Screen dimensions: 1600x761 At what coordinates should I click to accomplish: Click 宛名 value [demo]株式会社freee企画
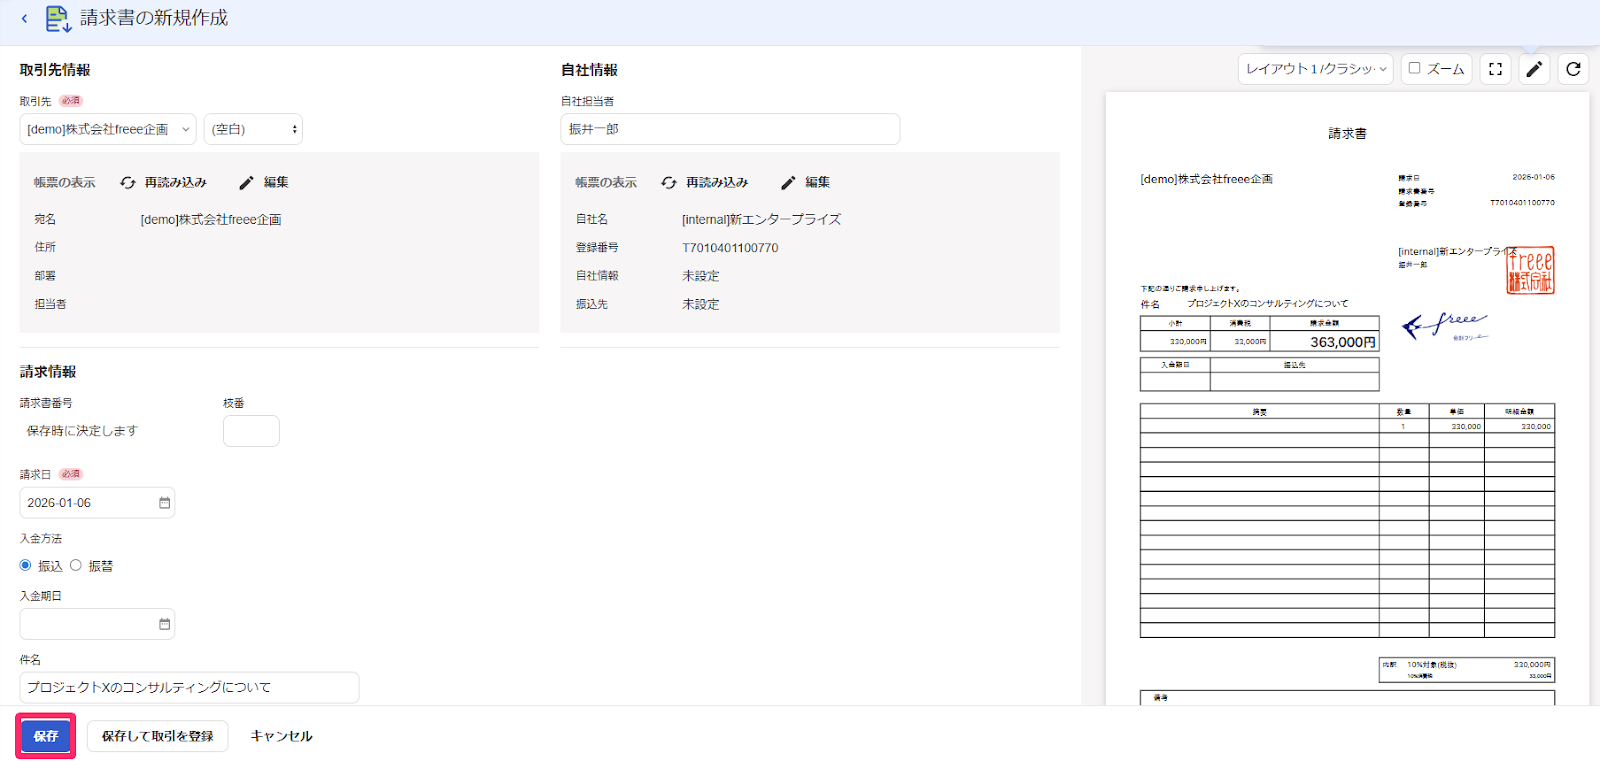[x=211, y=220]
